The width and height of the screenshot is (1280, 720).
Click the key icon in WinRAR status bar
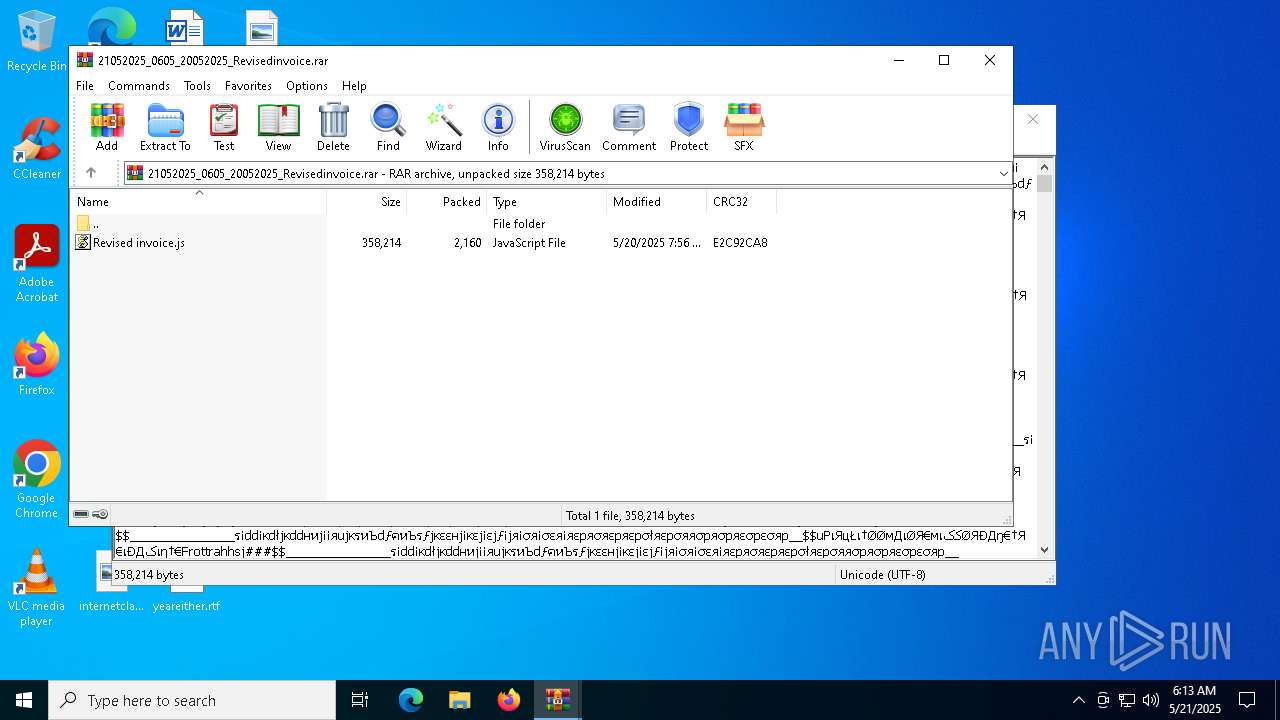coord(100,514)
